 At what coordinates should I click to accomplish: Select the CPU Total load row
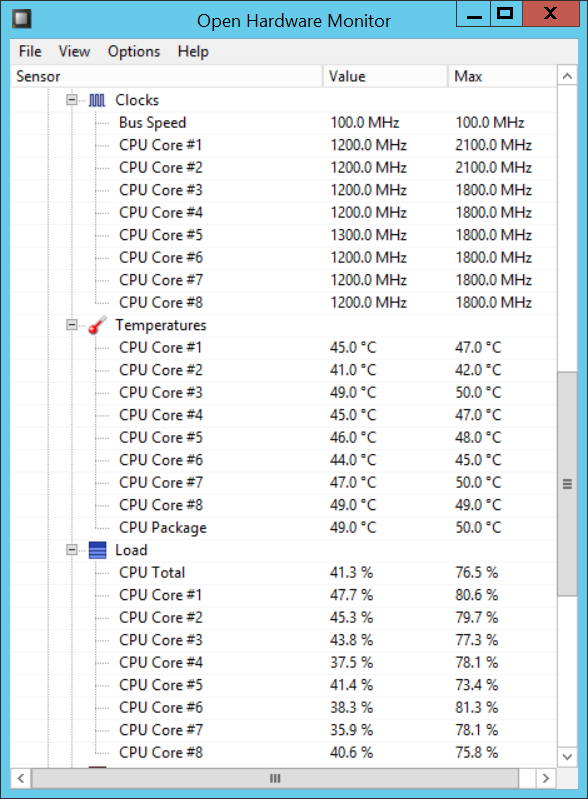[x=283, y=572]
